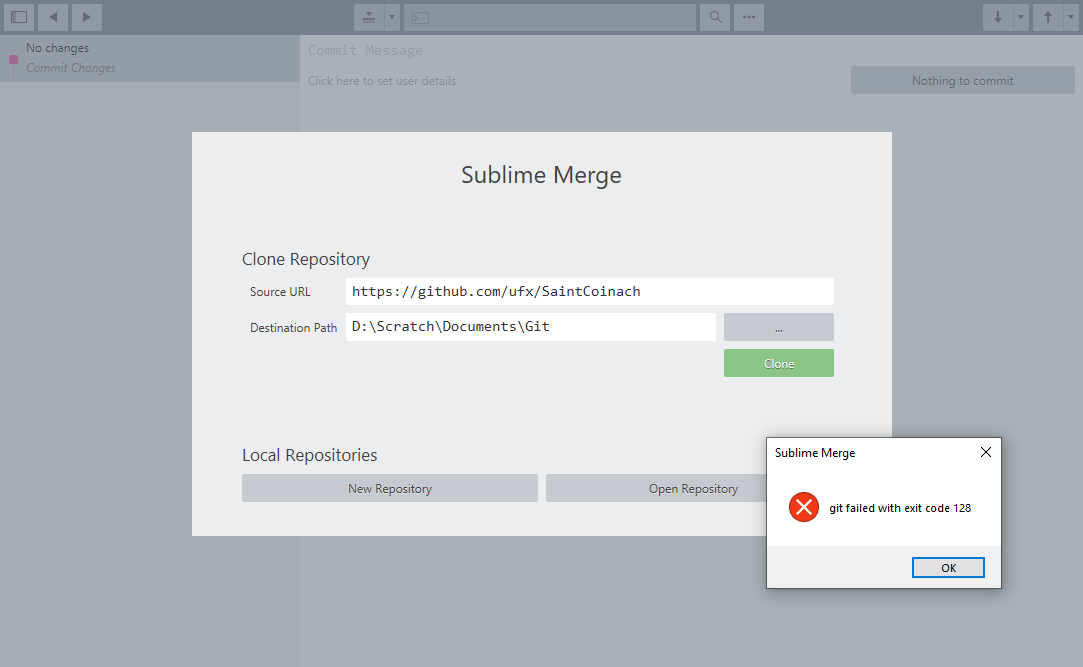The width and height of the screenshot is (1083, 667).
Task: Click the Commit Message field
Action: point(365,50)
